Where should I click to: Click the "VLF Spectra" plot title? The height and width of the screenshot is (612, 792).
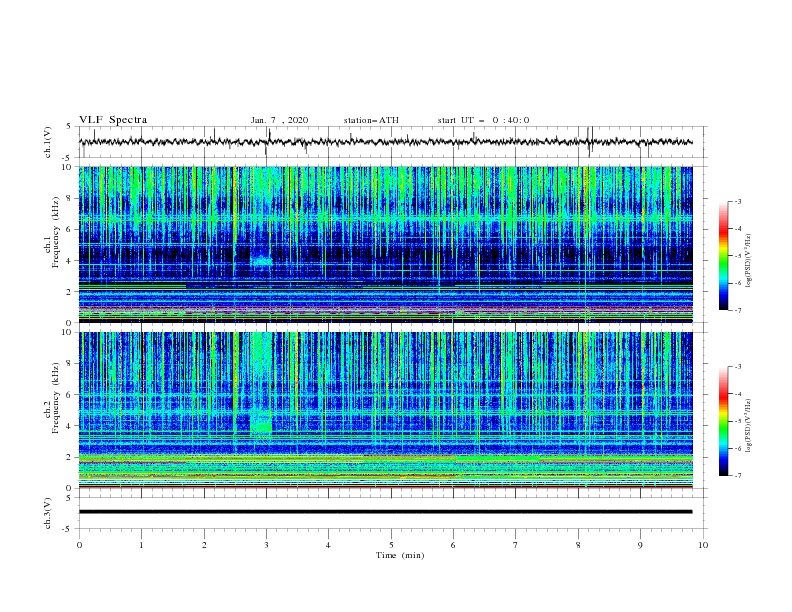click(x=113, y=120)
